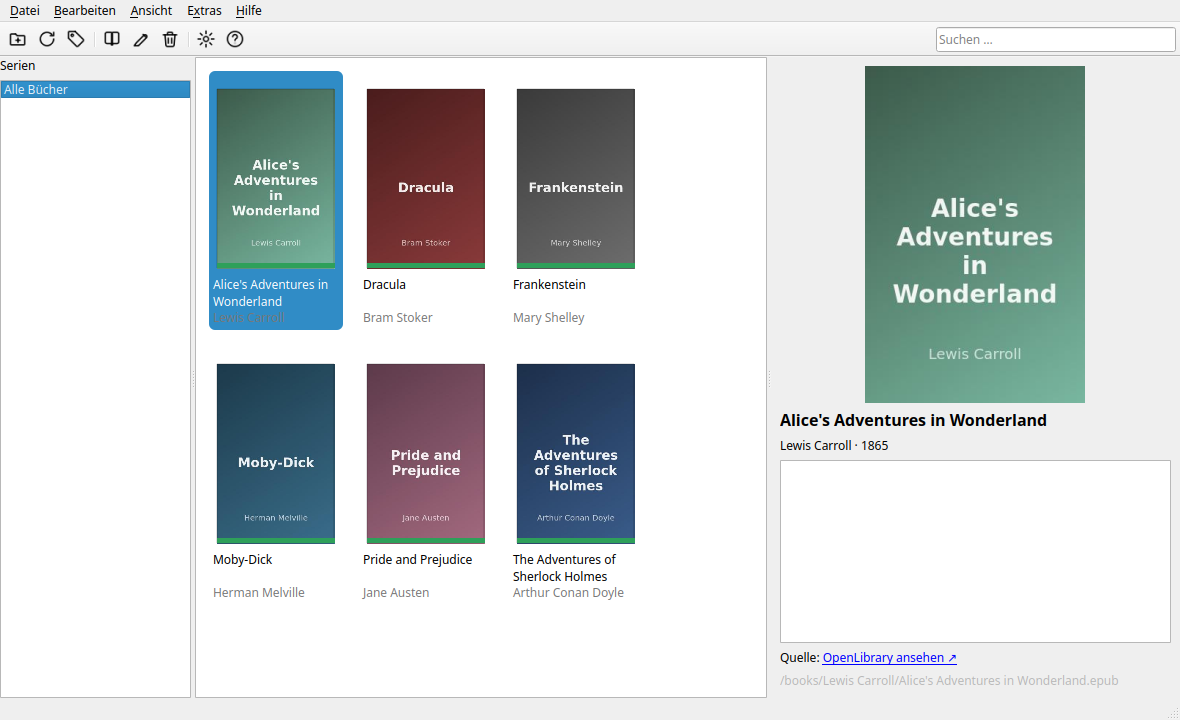1180x720 pixels.
Task: Select the Frankenstein book cover
Action: 576,178
